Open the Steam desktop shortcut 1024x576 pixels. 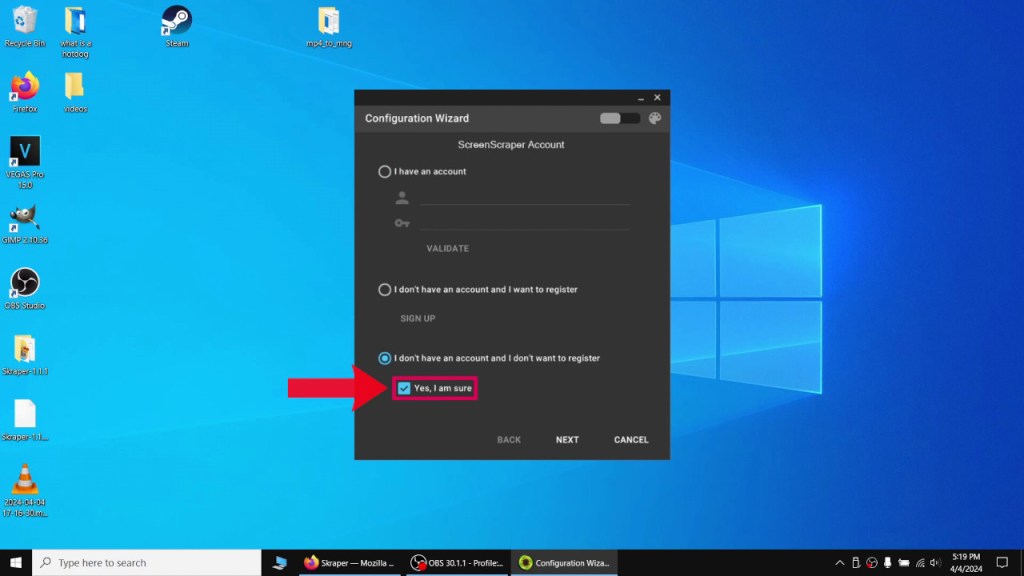pyautogui.click(x=177, y=24)
